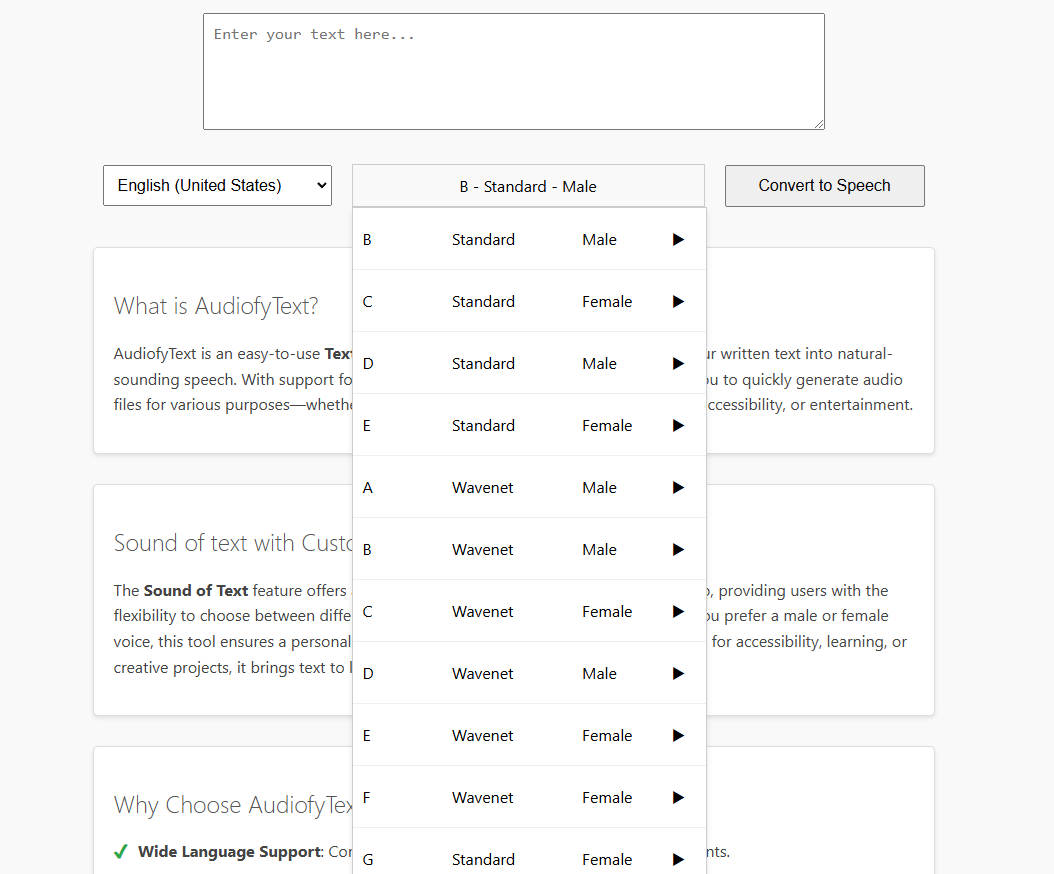Click the Why Choose AudiofyText heading
1054x874 pixels.
[233, 805]
